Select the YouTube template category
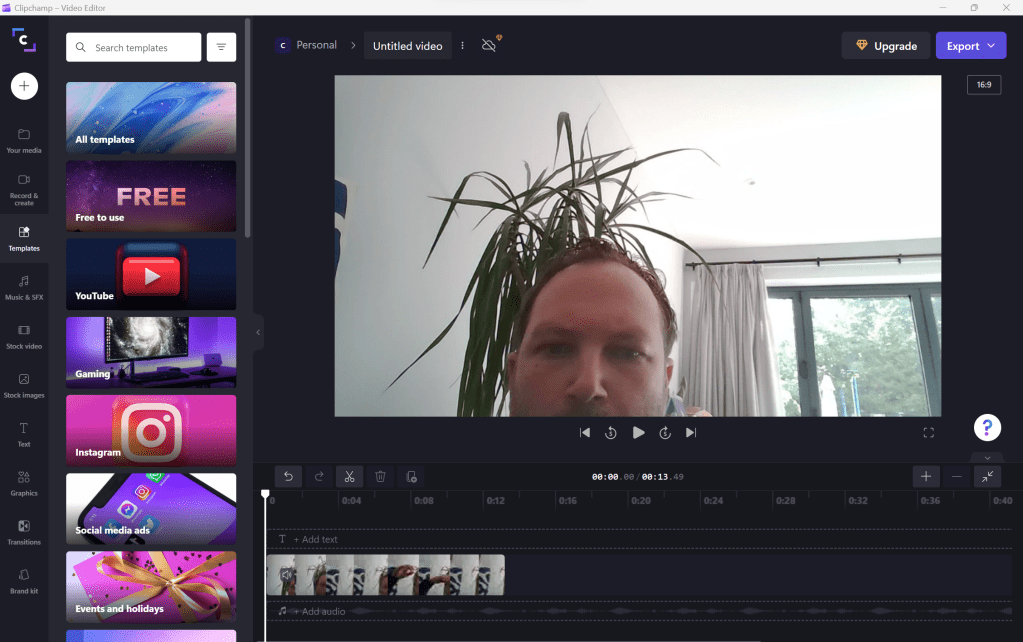The width and height of the screenshot is (1023, 642). pyautogui.click(x=151, y=274)
